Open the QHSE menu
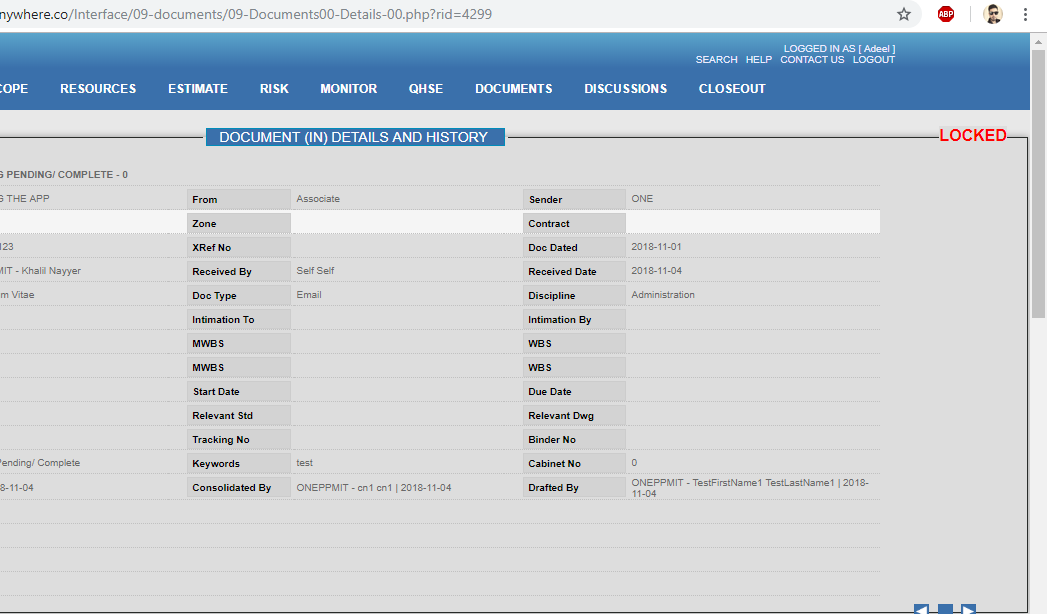The width and height of the screenshot is (1047, 614). (426, 89)
